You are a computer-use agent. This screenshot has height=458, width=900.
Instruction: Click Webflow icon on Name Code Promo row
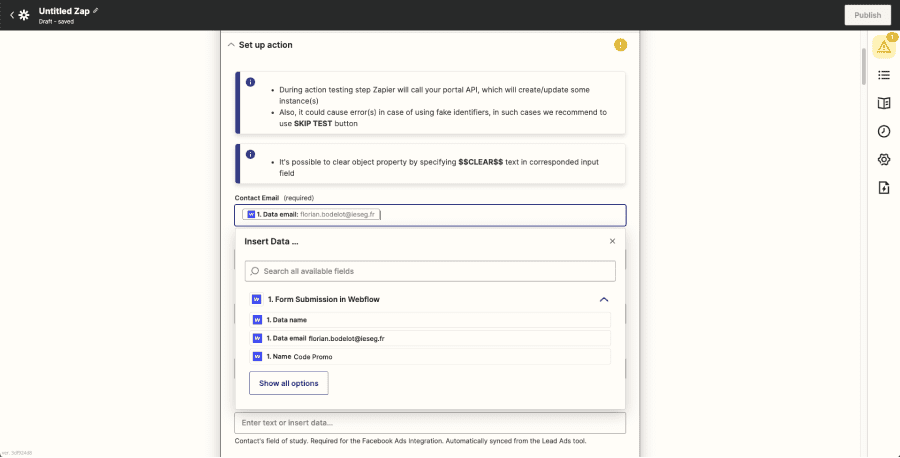click(x=257, y=356)
